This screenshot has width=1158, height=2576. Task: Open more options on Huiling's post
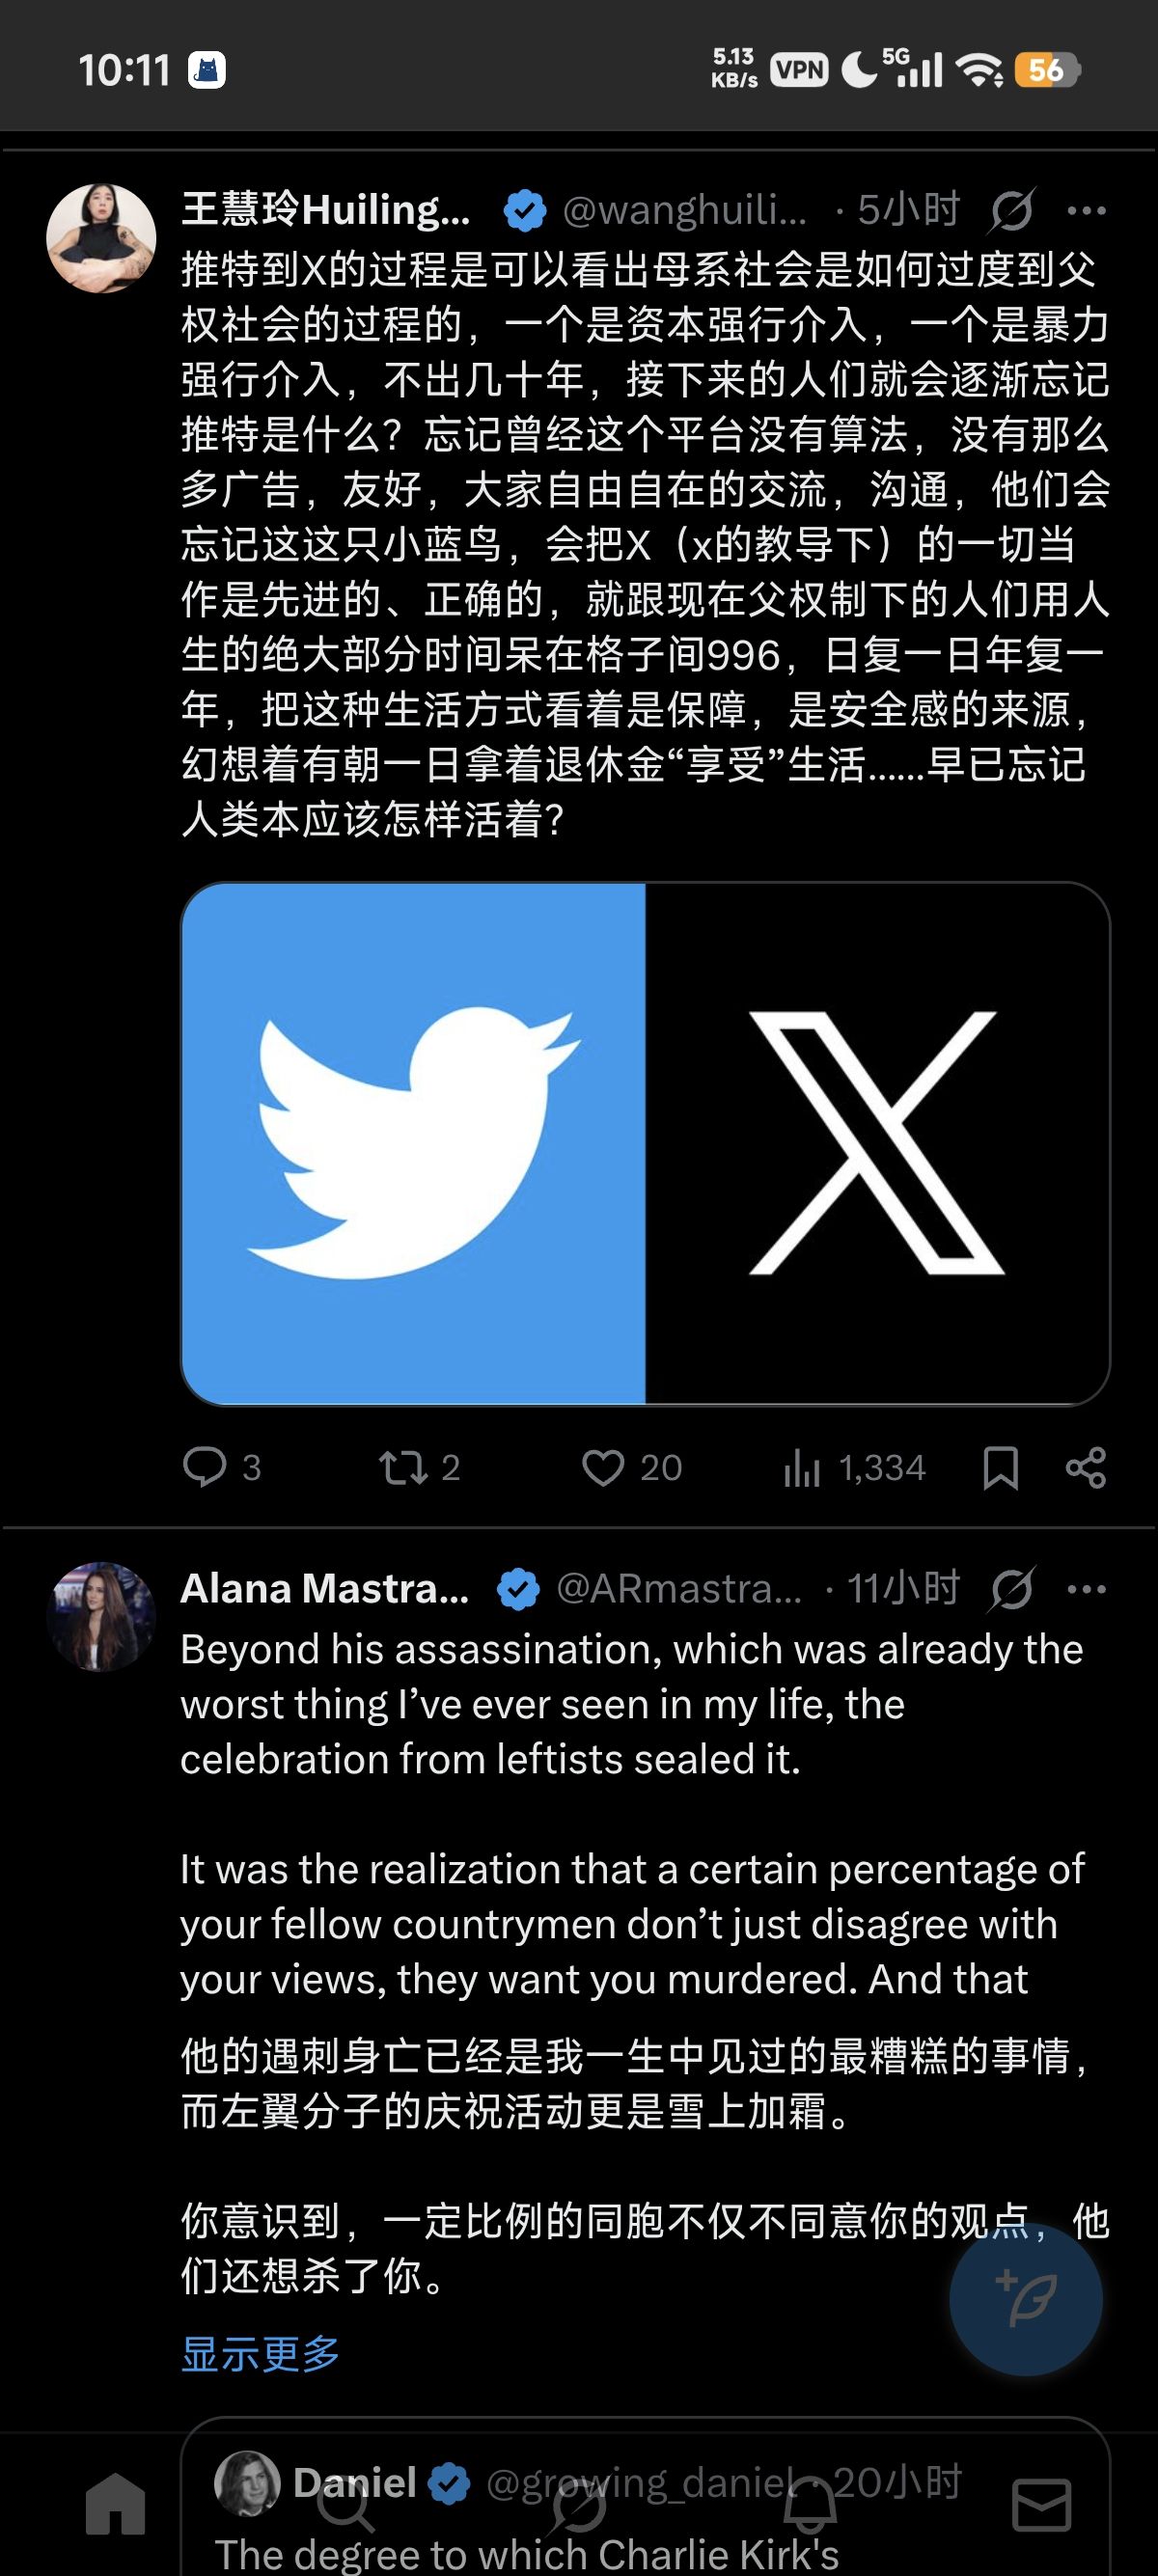(1087, 210)
